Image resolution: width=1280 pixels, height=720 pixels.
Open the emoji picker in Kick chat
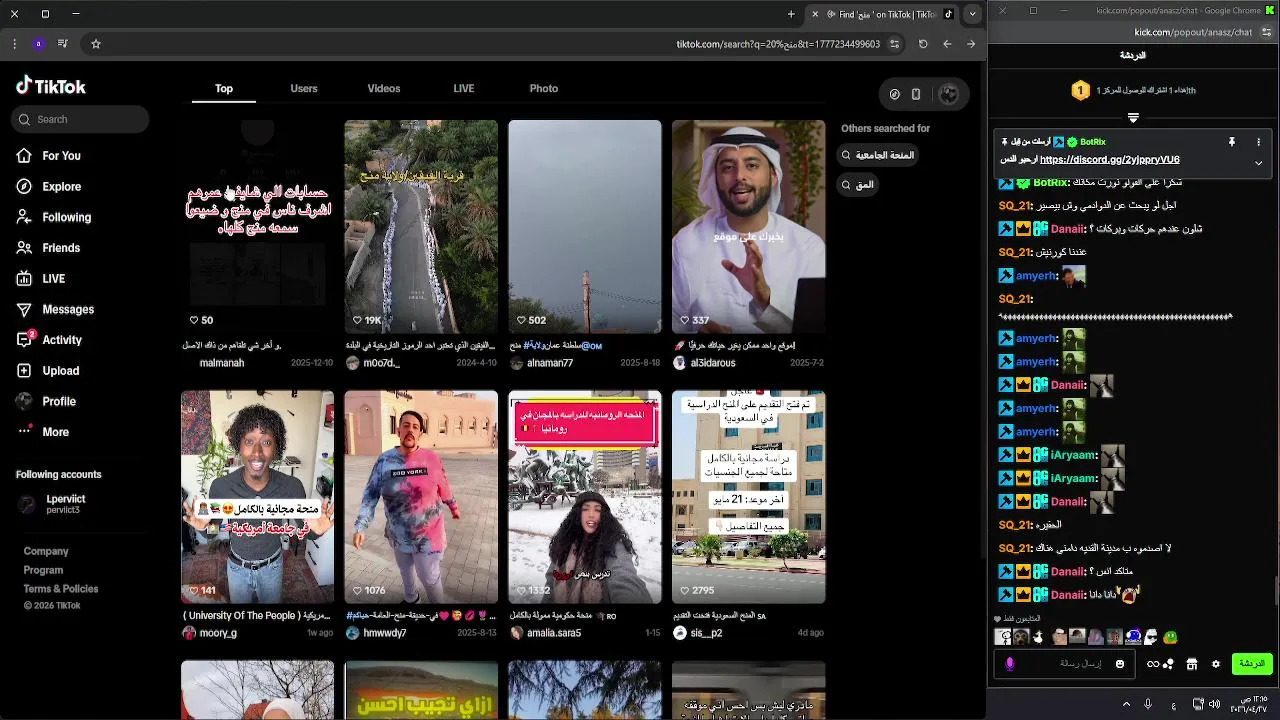point(1120,664)
